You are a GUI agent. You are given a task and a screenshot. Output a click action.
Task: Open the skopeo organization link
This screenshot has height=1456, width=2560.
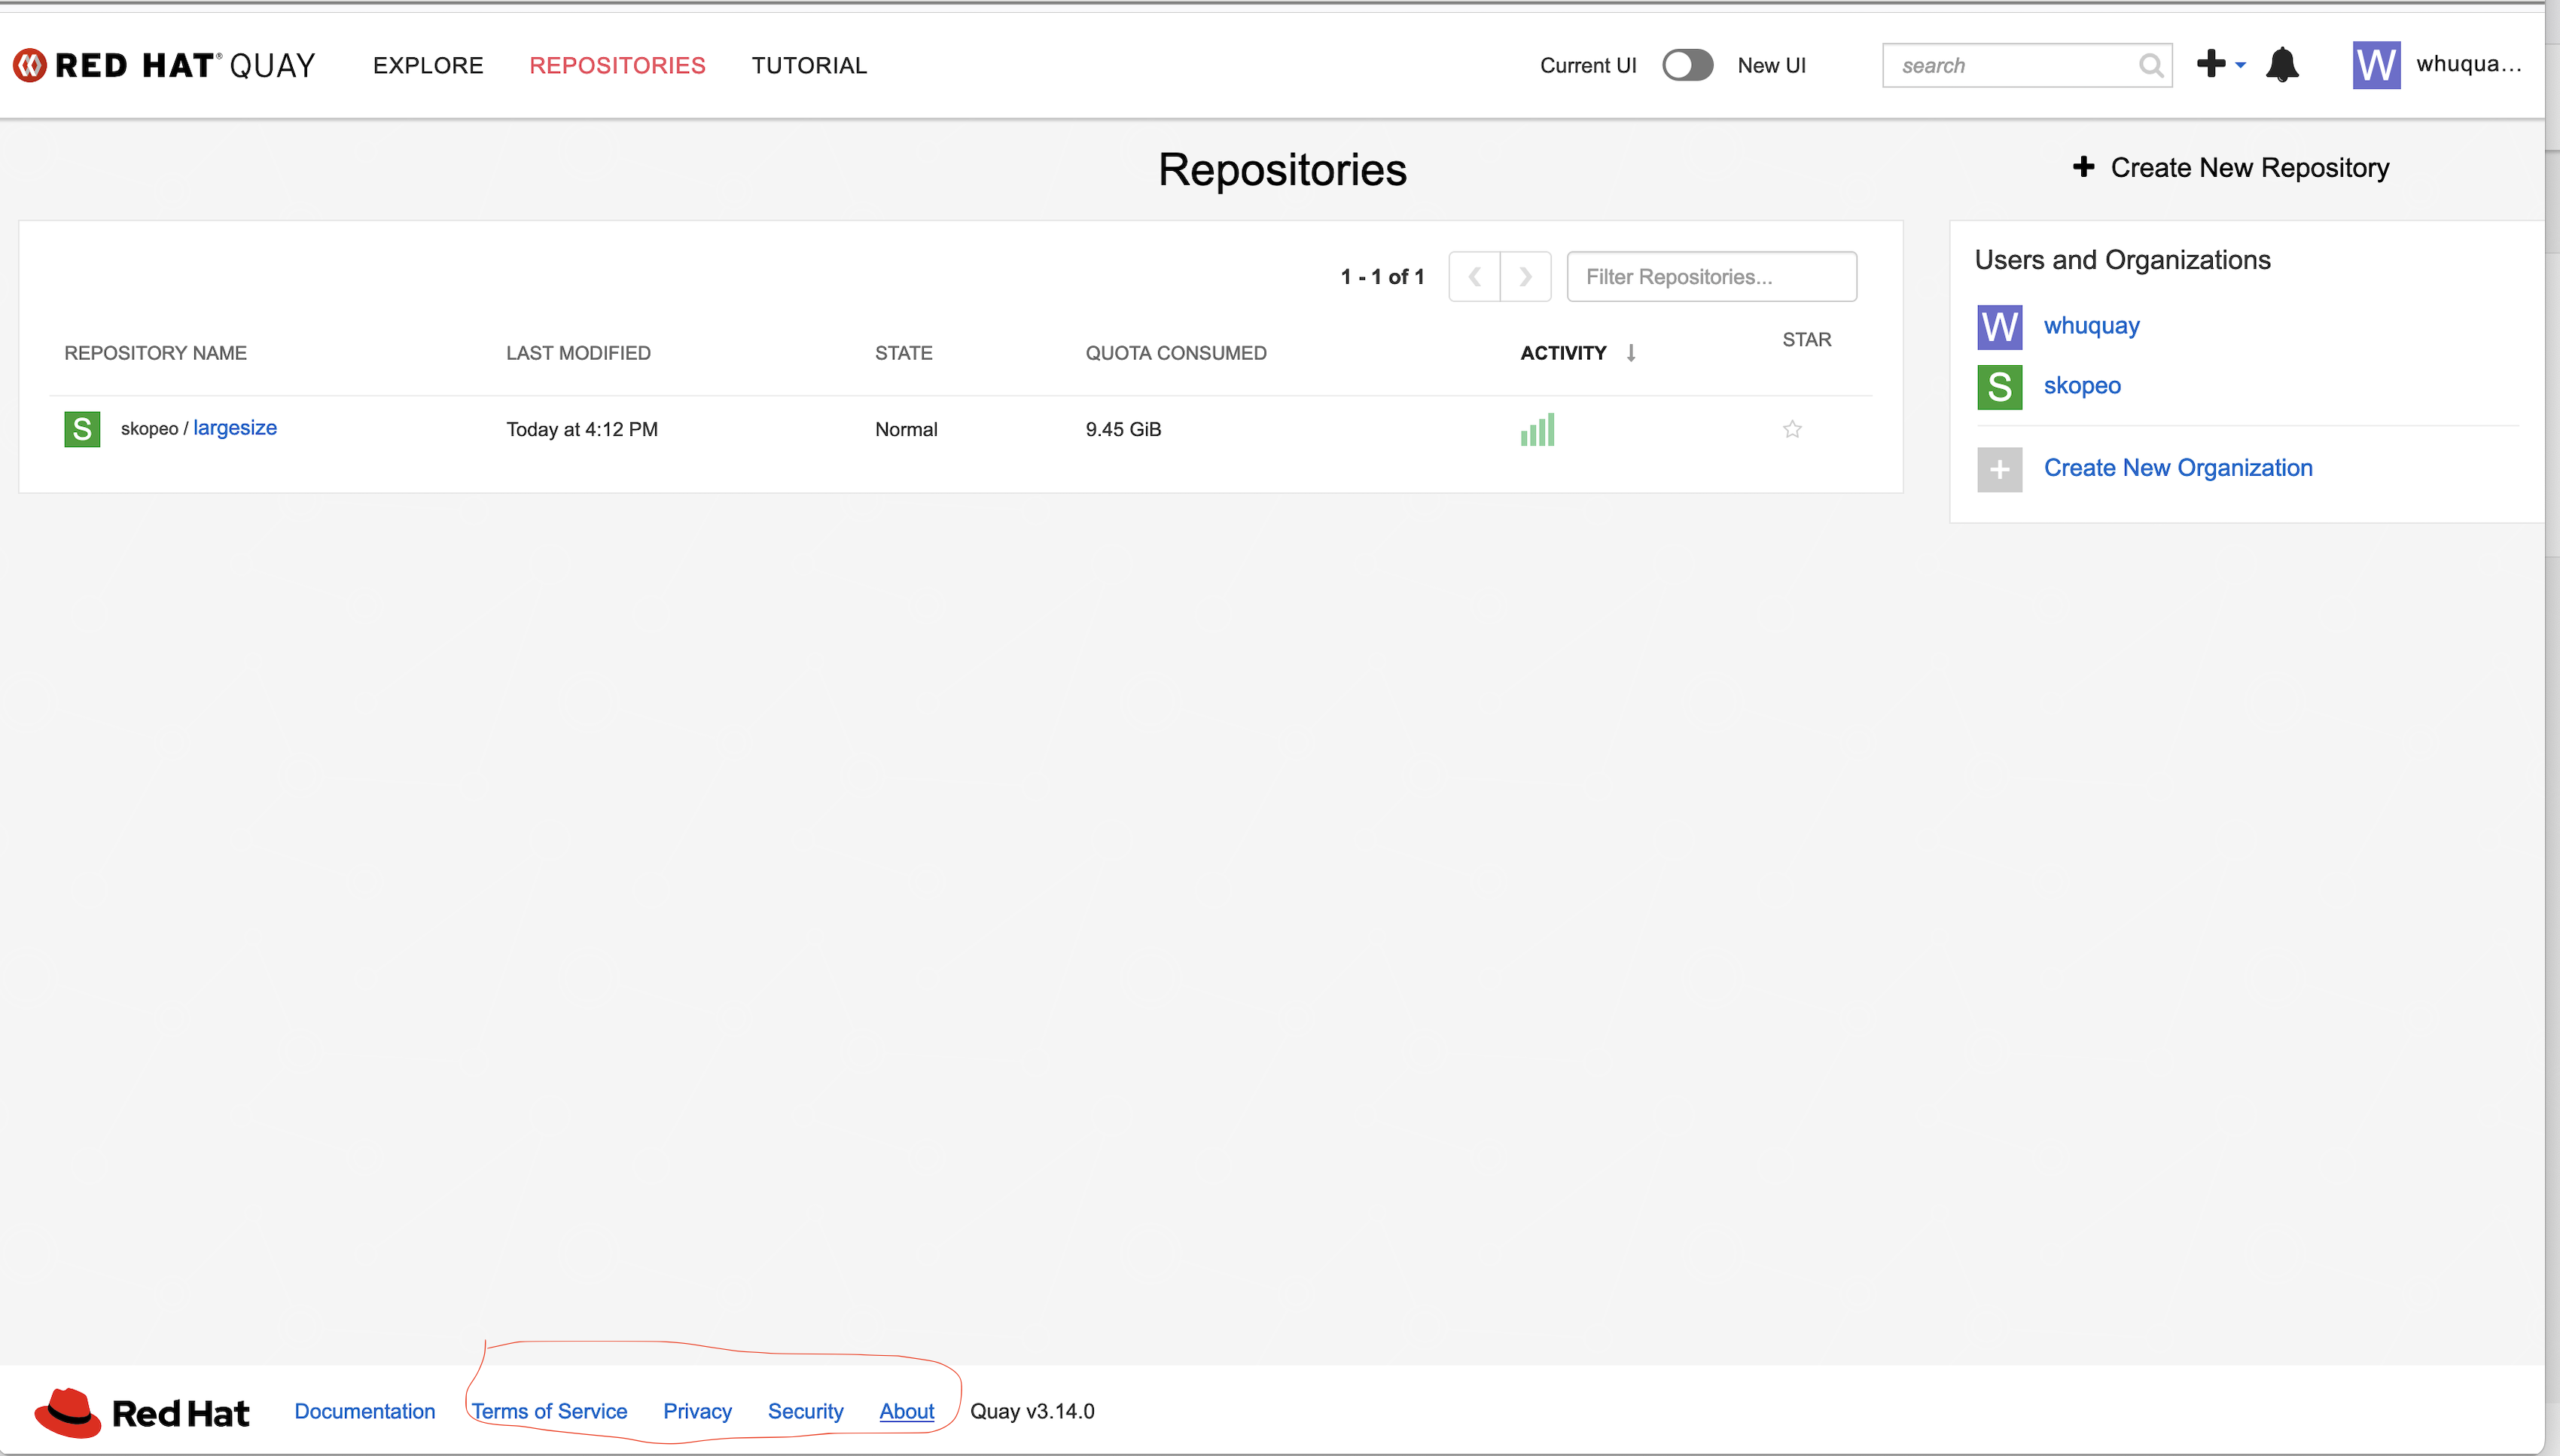[2081, 386]
